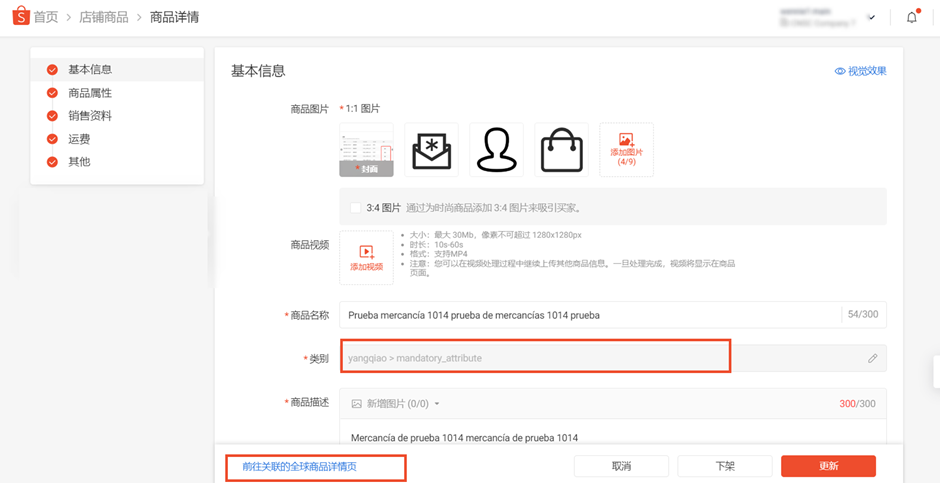Go to 销售资料 section in sidebar
The width and height of the screenshot is (940, 483).
(90, 116)
